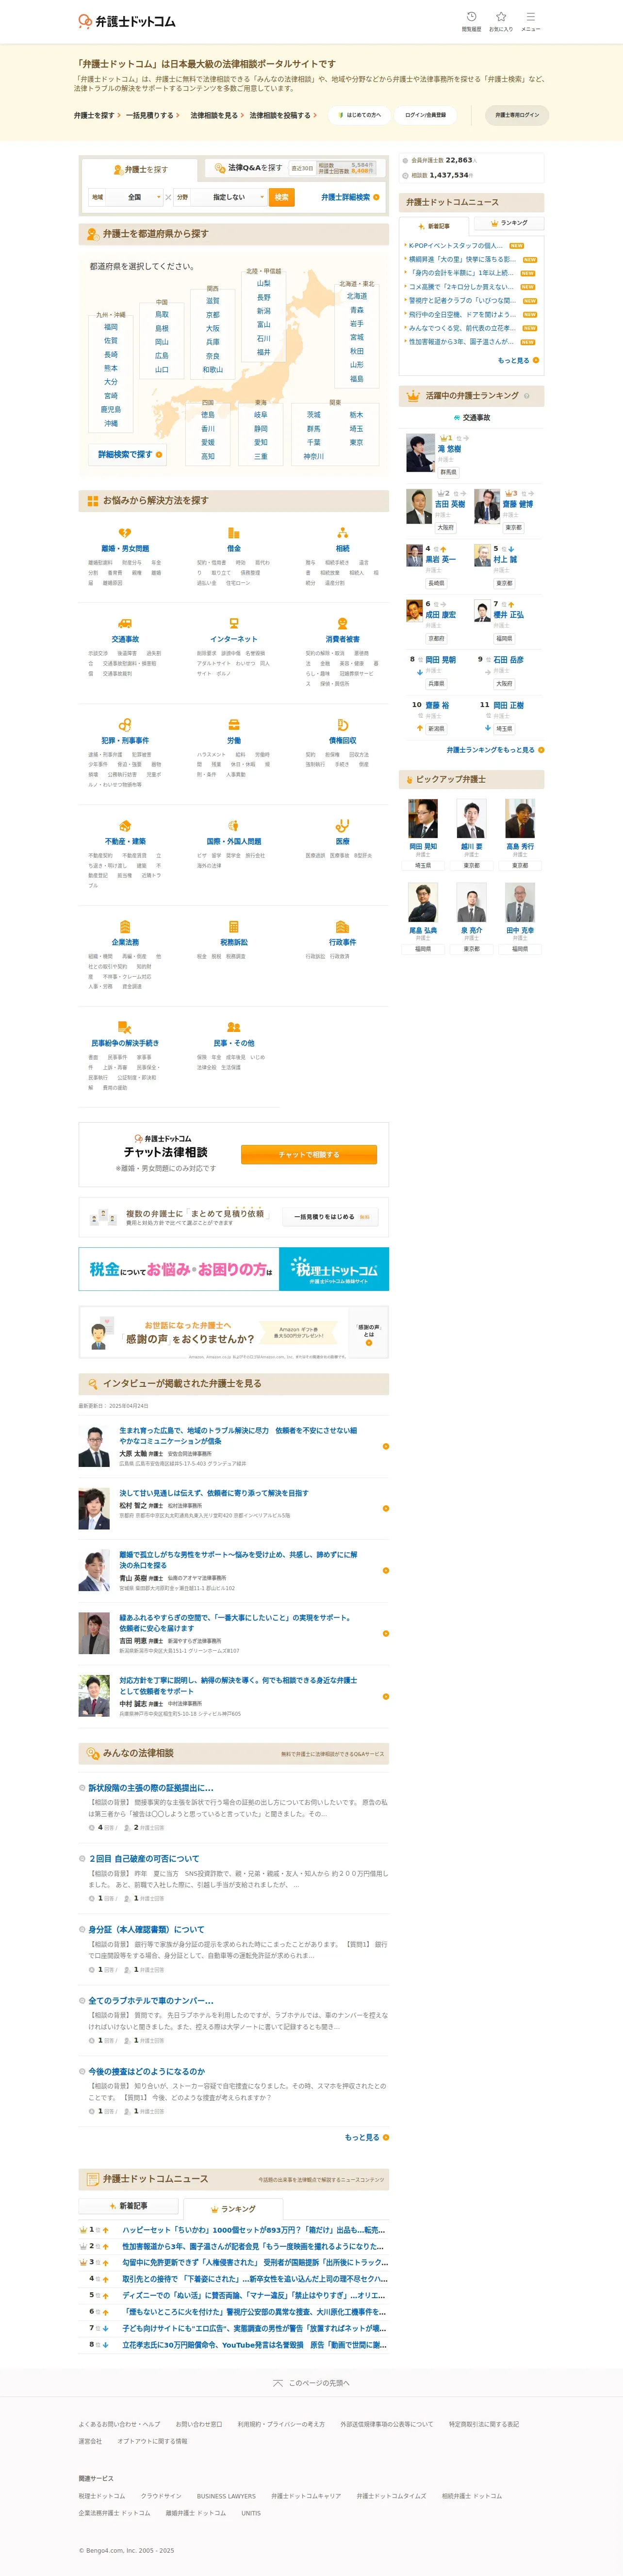Viewport: 623px width, 2576px height.
Task: Click 岡田 晃知 pickup lawyer photo
Action: 423,819
